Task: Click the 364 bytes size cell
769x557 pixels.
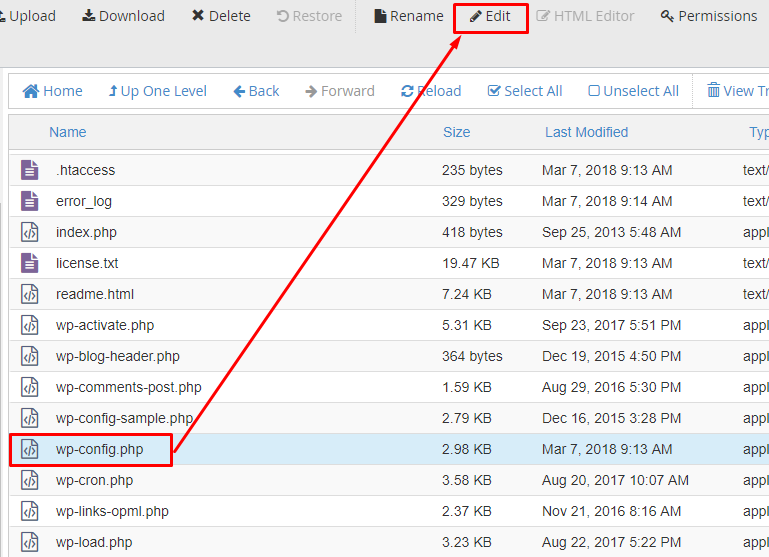Action: 472,356
